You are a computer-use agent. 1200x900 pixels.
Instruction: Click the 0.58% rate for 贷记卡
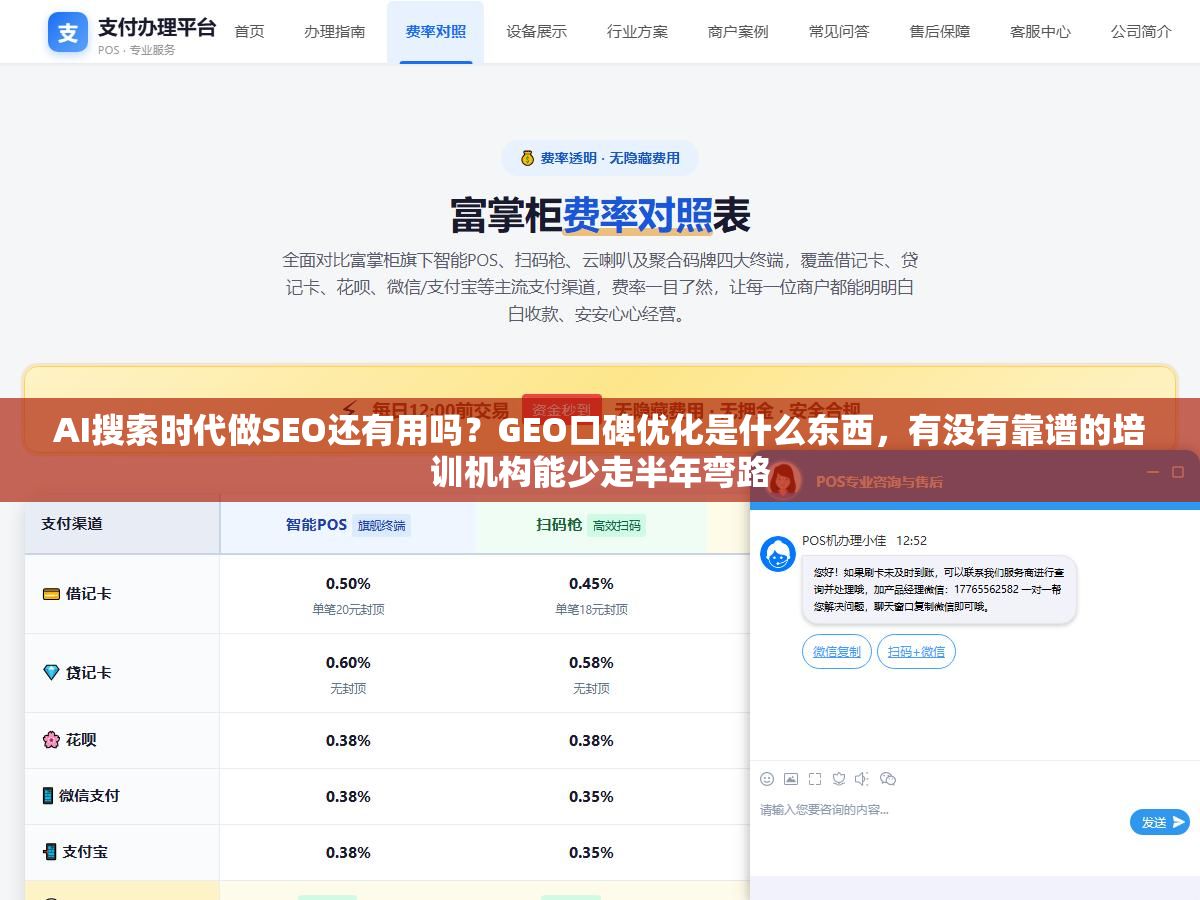[591, 663]
